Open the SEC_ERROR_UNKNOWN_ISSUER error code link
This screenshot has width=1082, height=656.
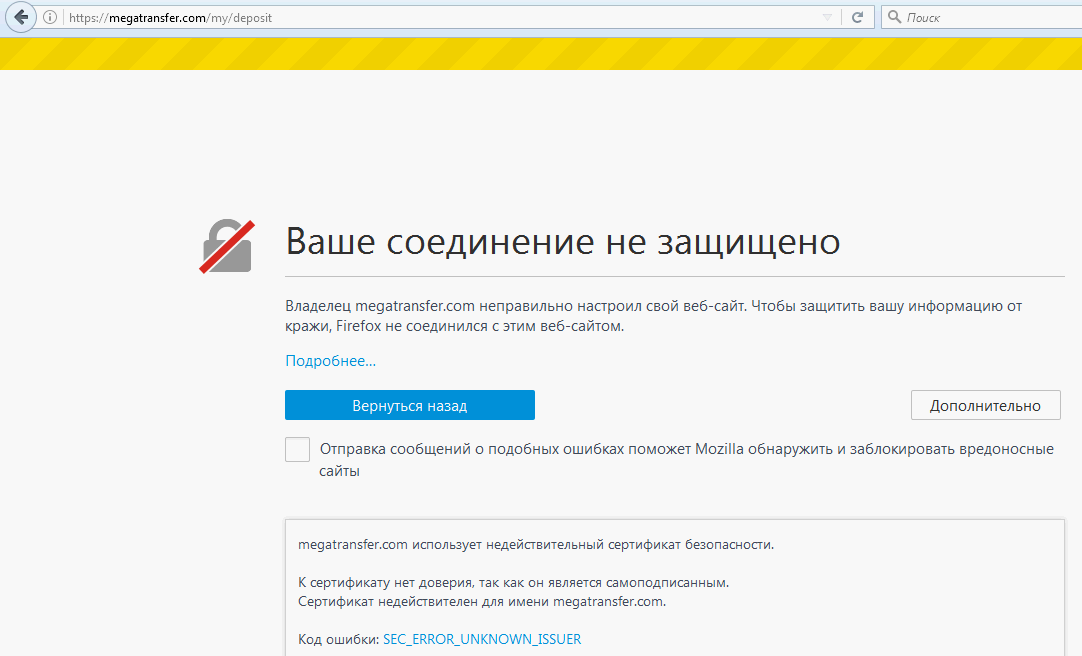tap(482, 639)
